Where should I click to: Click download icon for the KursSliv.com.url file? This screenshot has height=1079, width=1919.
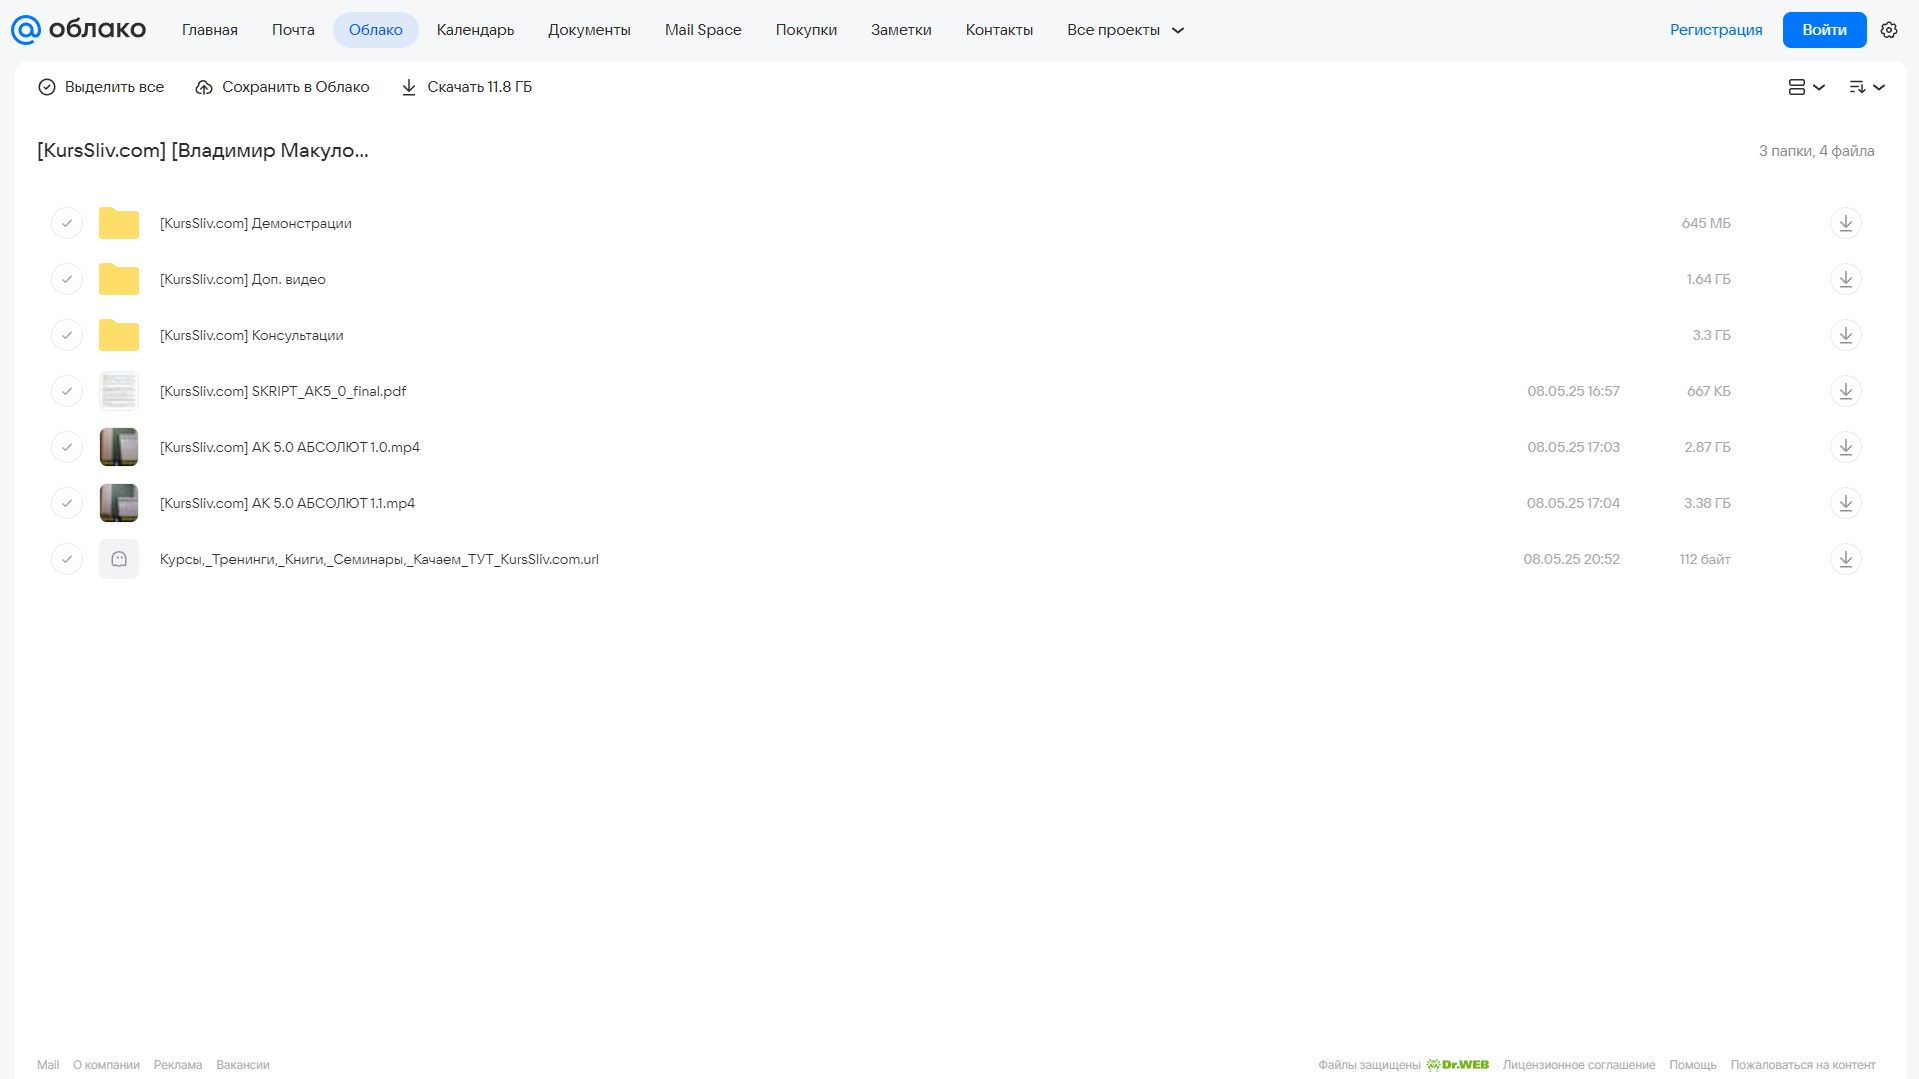click(1845, 559)
